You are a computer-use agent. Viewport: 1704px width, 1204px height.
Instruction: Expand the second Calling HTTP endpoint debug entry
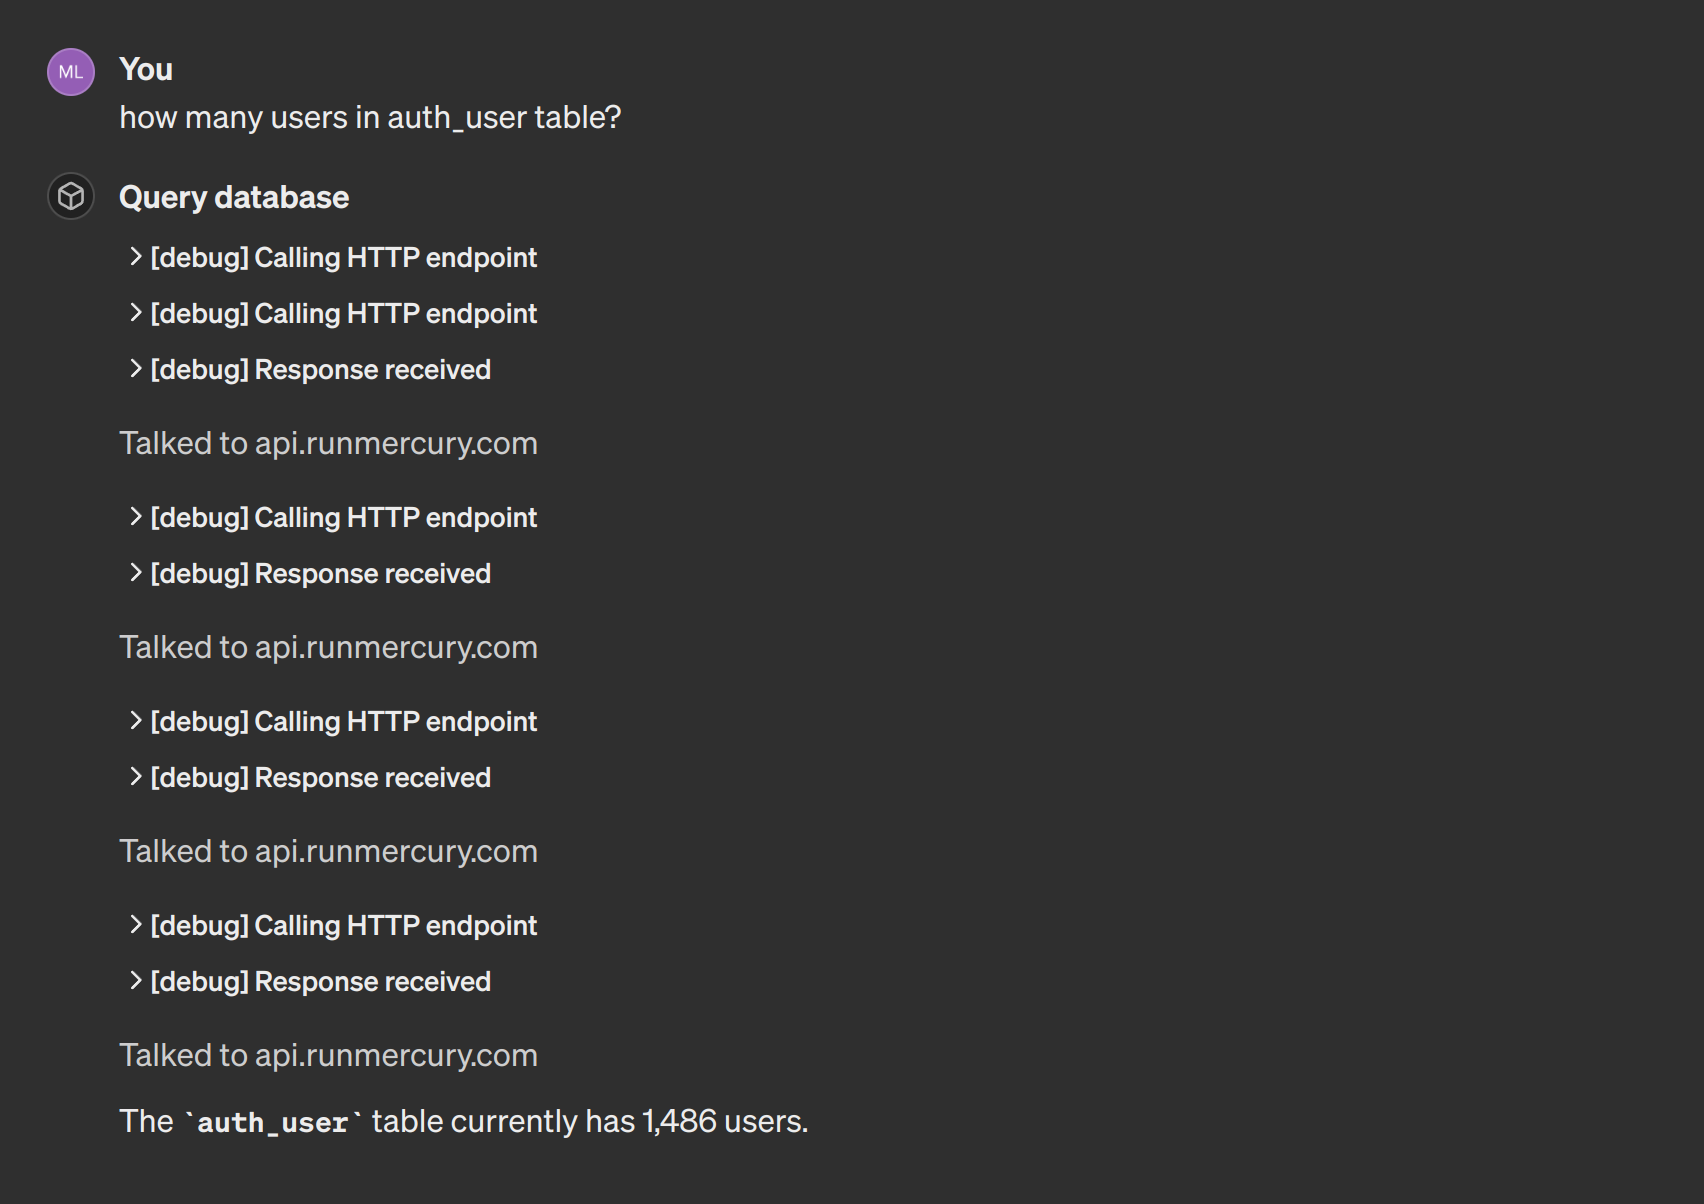[342, 314]
